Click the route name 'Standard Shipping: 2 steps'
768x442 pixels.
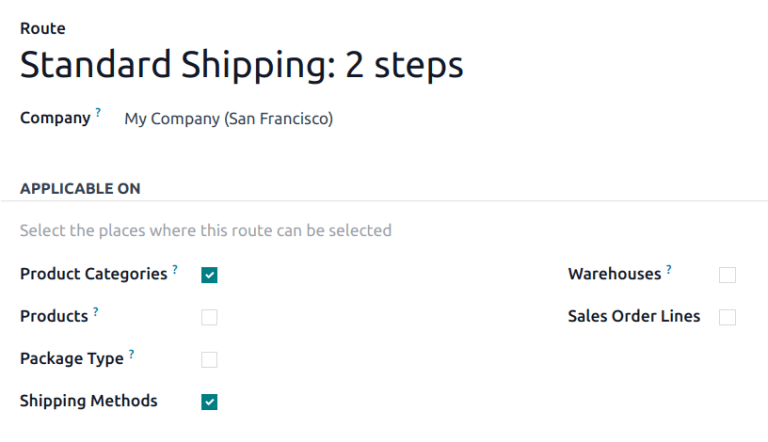coord(241,65)
